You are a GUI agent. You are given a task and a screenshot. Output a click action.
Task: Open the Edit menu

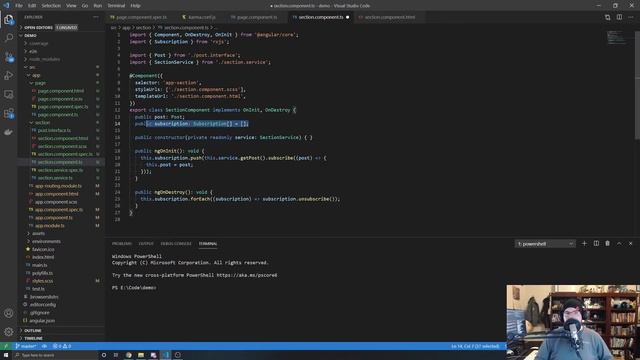[32, 6]
